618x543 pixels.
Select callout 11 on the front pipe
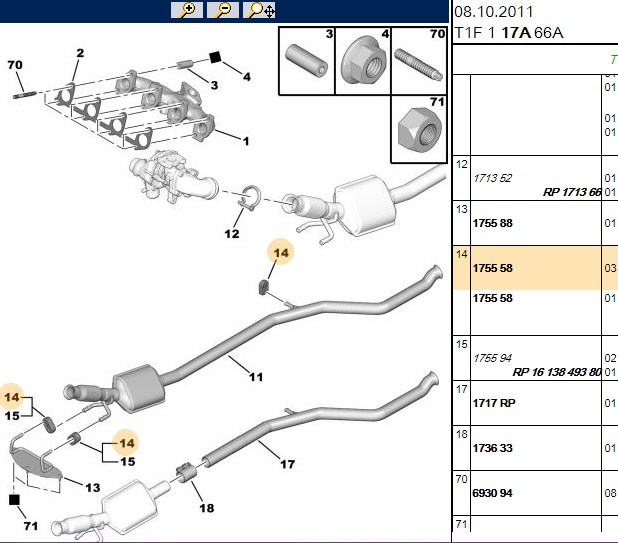pyautogui.click(x=256, y=377)
